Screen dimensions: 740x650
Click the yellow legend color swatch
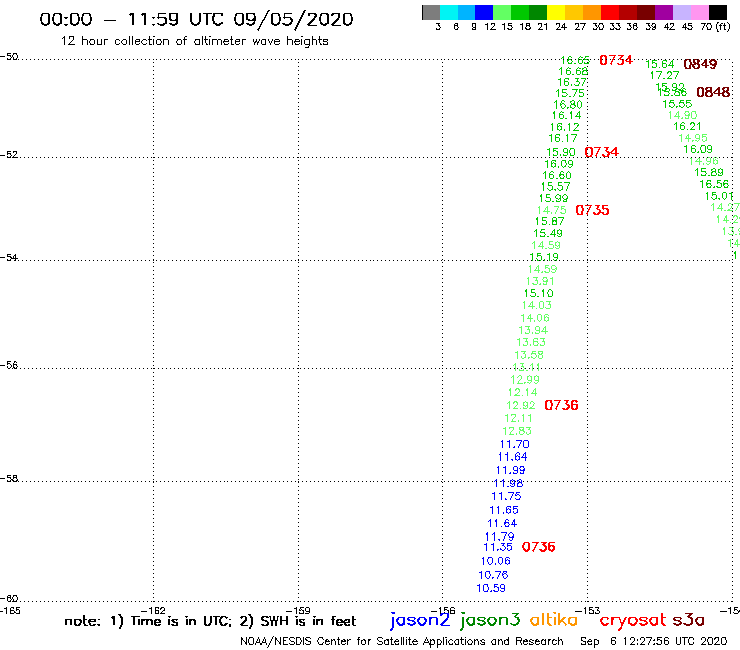click(556, 13)
